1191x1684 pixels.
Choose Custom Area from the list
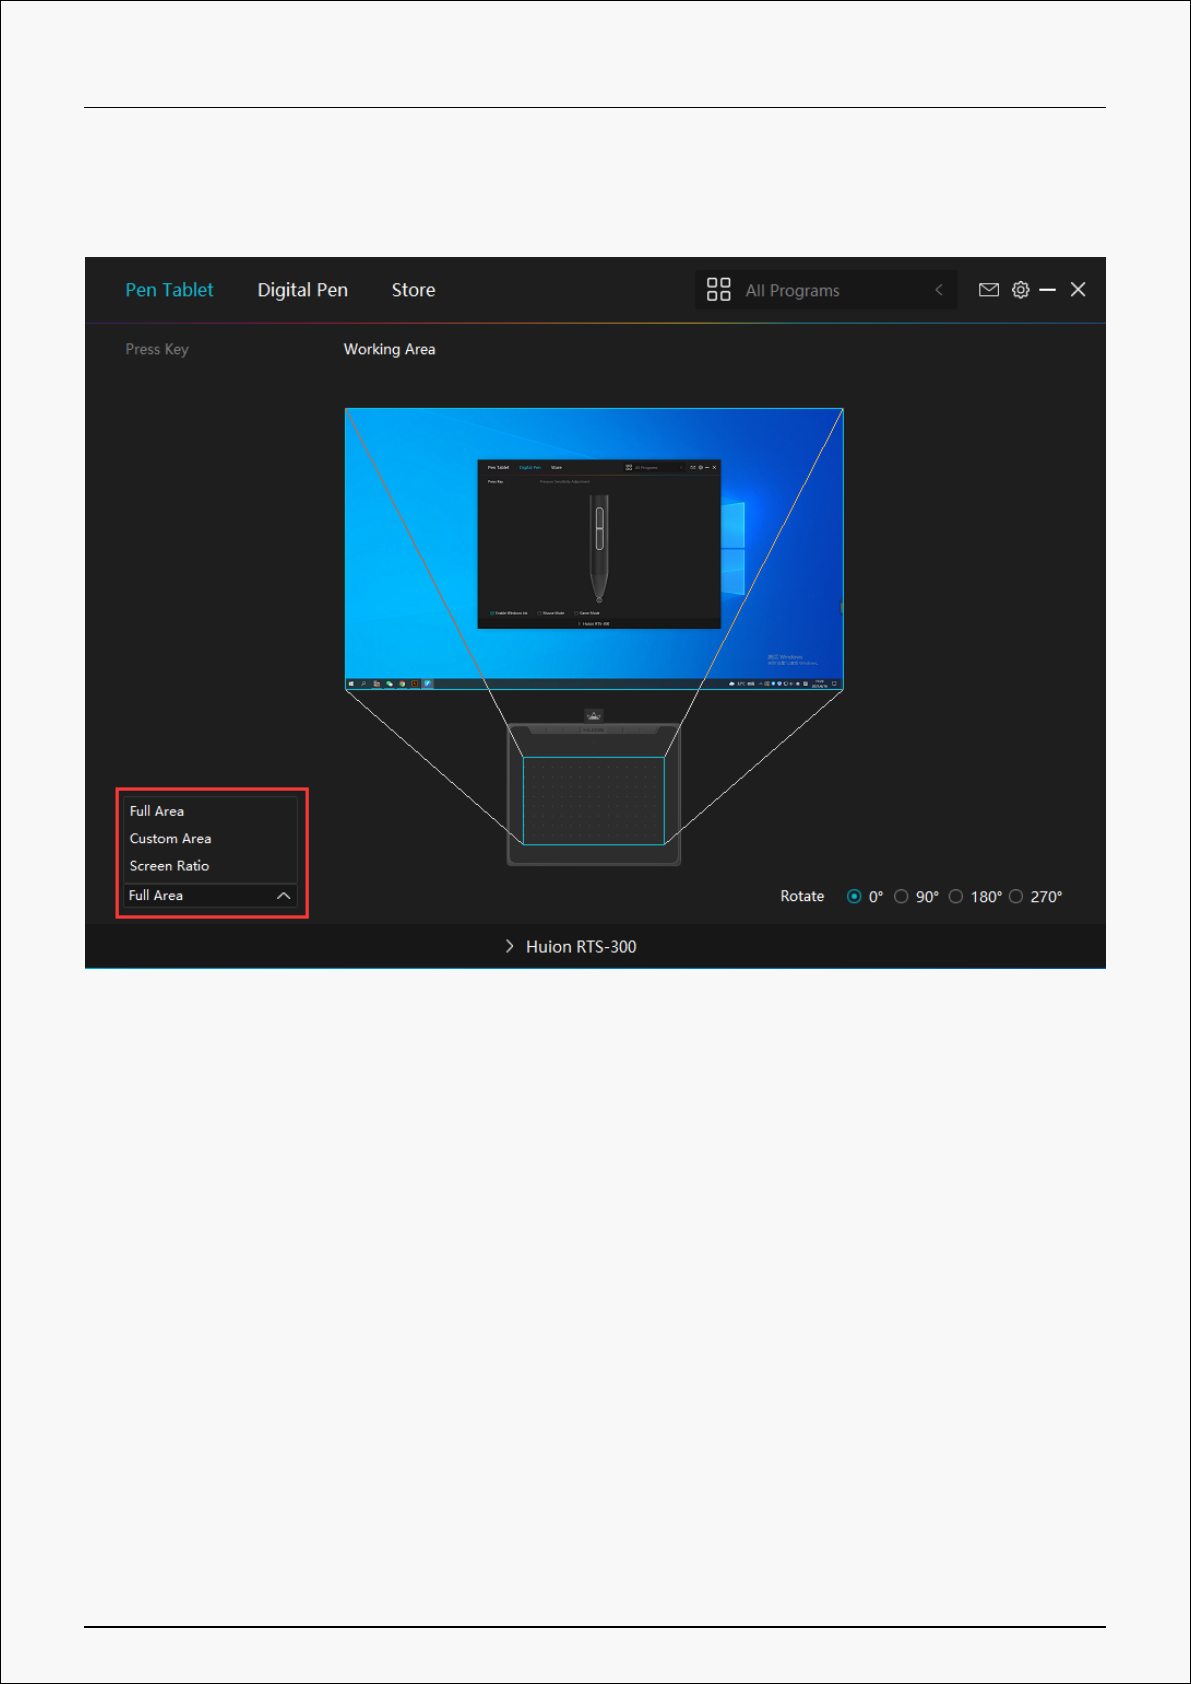(x=170, y=839)
